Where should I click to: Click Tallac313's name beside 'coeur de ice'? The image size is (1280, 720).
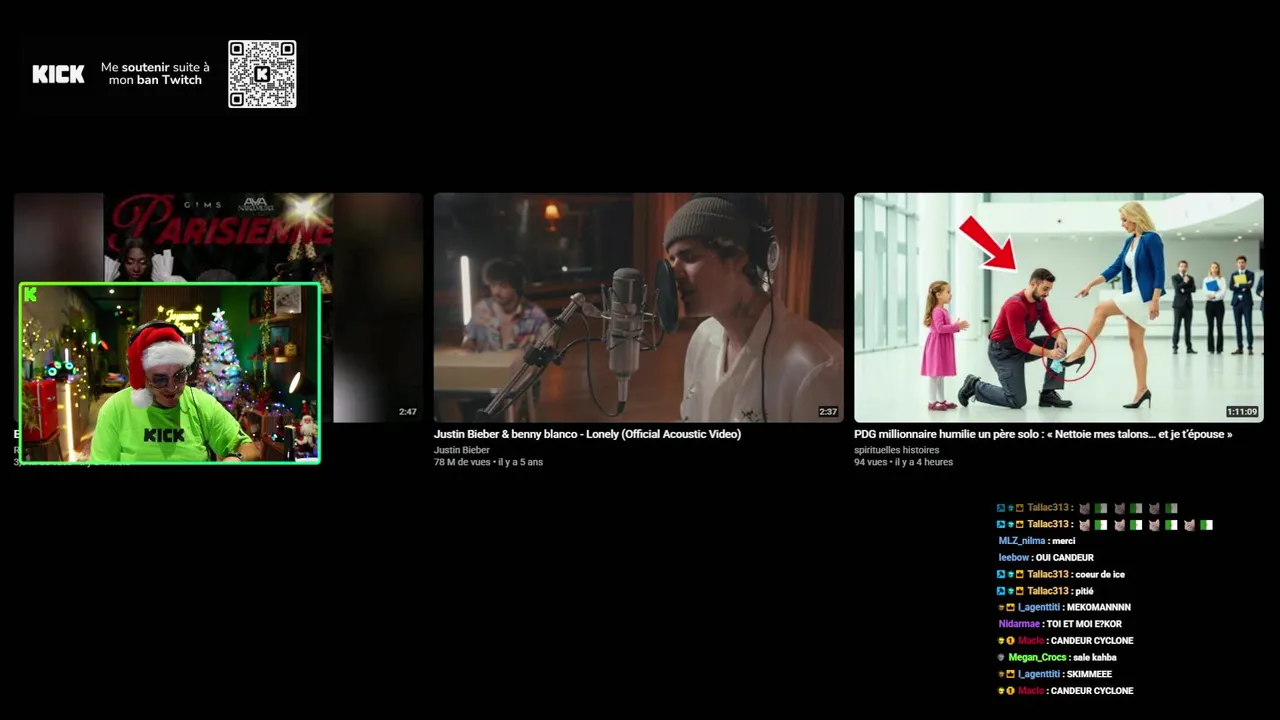[1048, 574]
